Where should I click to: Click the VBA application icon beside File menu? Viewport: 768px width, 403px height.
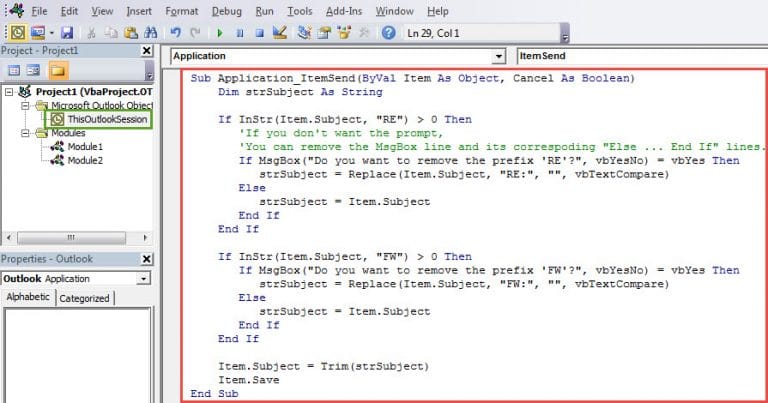(17, 10)
